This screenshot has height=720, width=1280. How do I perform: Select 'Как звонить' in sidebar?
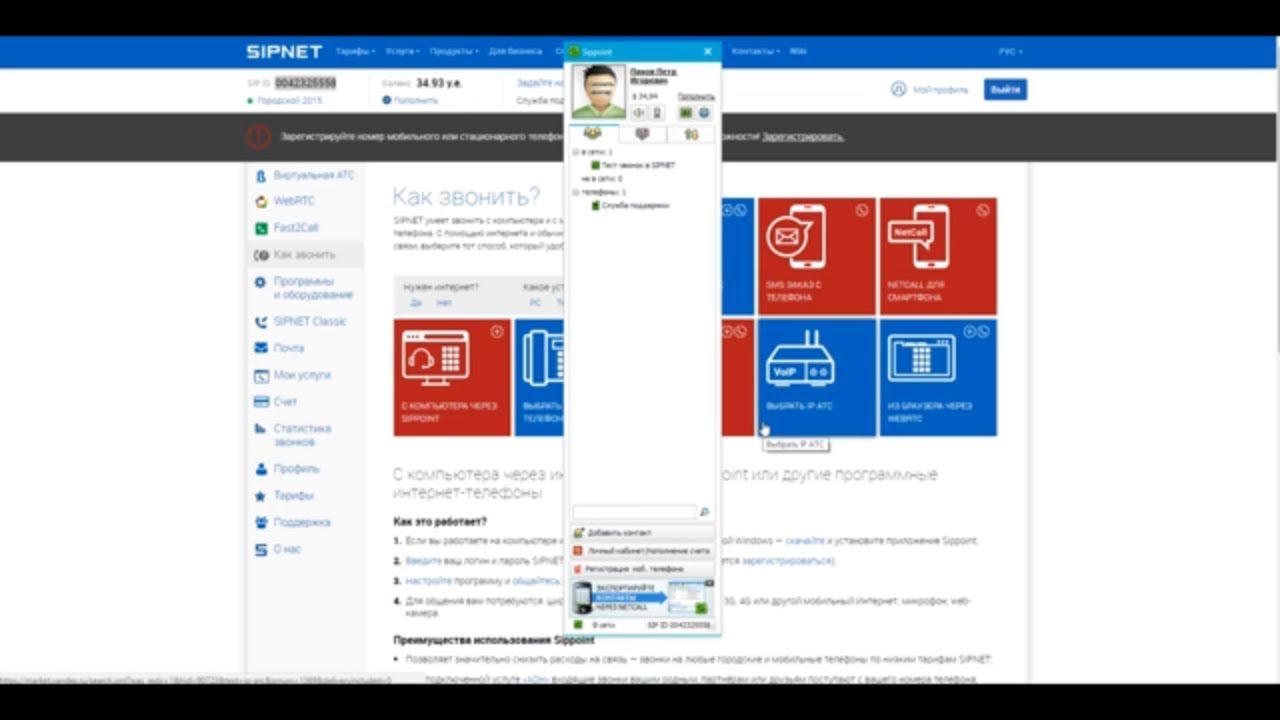pyautogui.click(x=306, y=255)
